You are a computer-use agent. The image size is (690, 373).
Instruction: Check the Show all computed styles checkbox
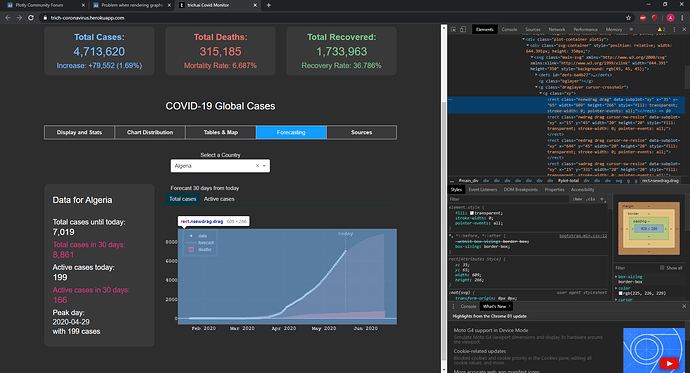coord(662,267)
